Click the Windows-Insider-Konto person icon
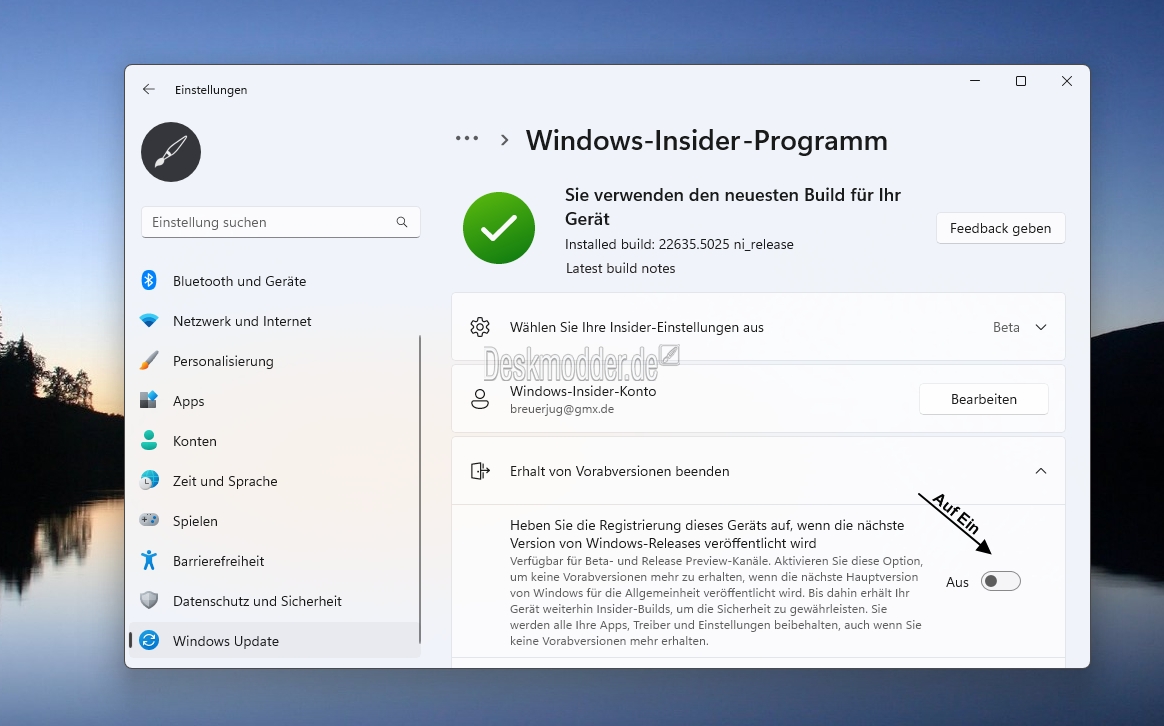The height and width of the screenshot is (726, 1164). [x=480, y=399]
